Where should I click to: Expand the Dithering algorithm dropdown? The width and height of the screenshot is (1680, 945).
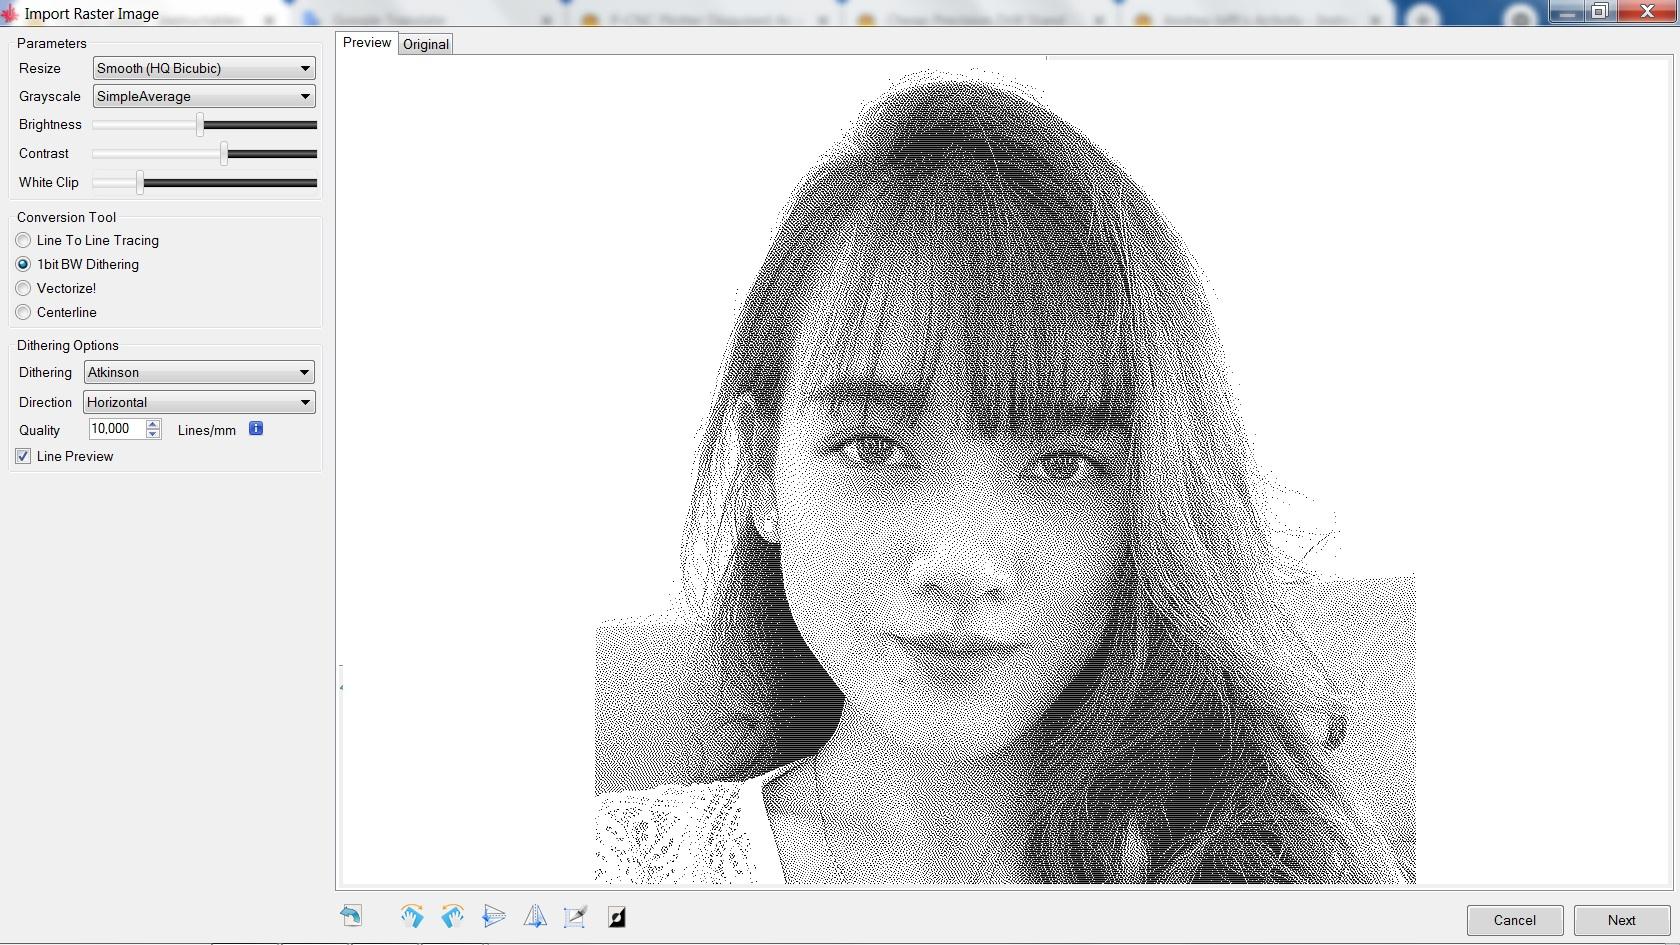tap(199, 372)
